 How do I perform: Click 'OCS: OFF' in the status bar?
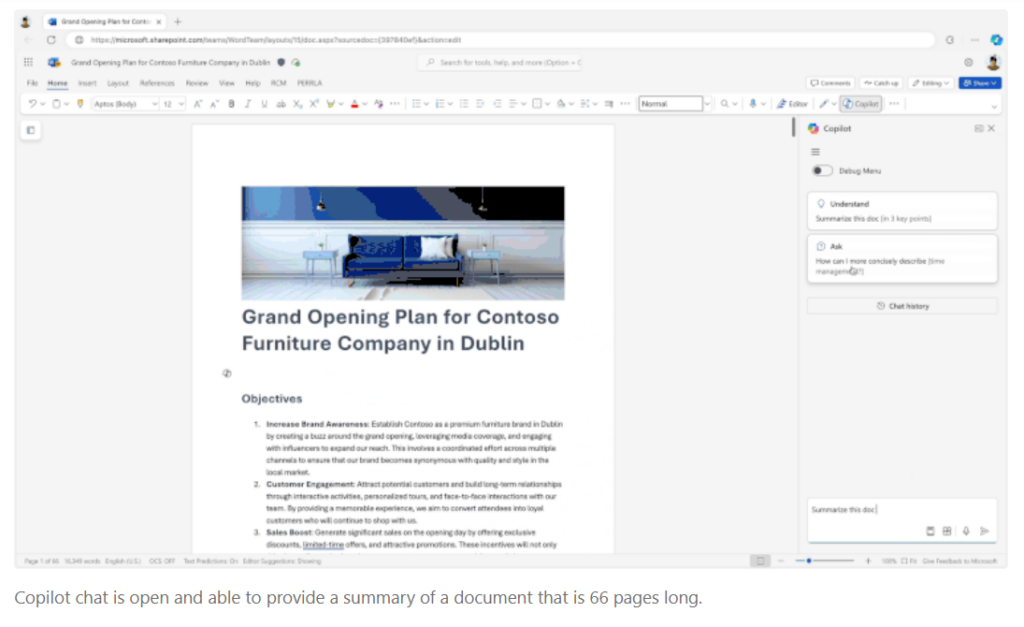162,561
